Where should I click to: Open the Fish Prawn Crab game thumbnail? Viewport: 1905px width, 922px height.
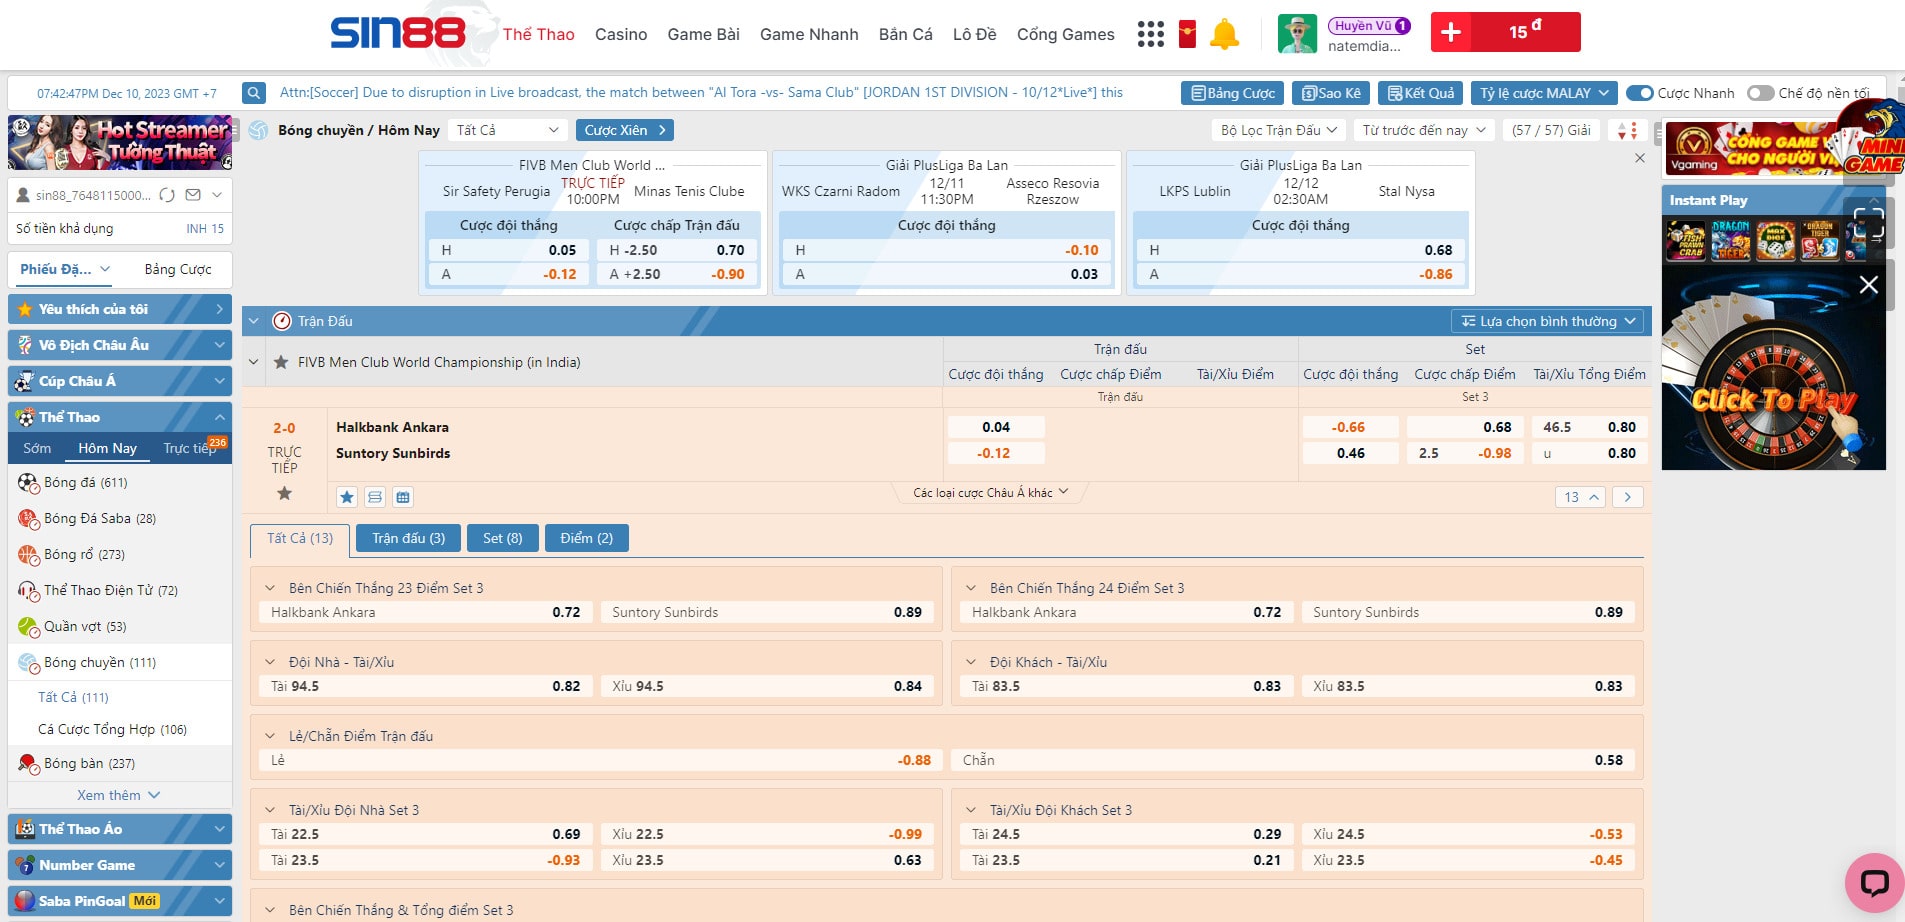[1686, 241]
